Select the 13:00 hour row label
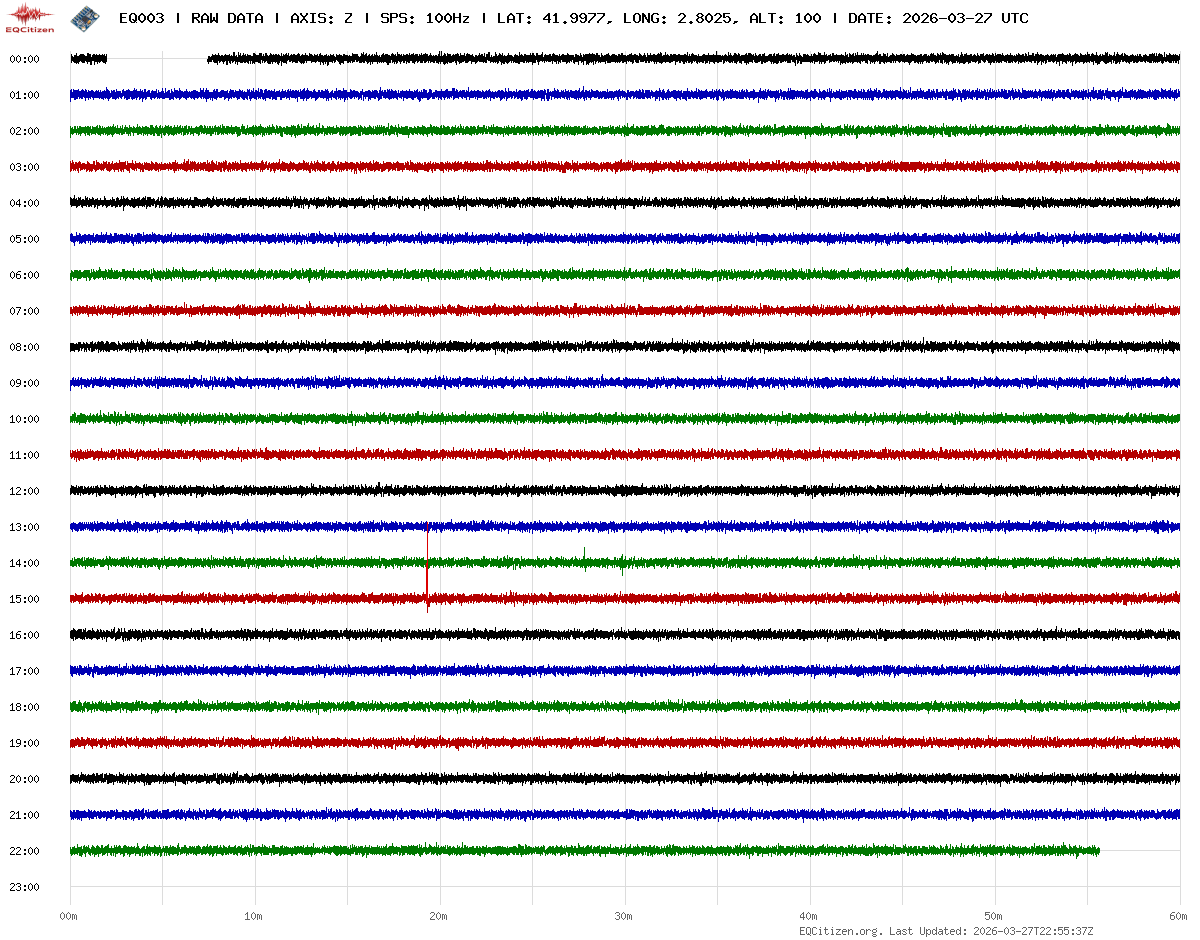Image resolution: width=1200 pixels, height=940 pixels. (24, 527)
